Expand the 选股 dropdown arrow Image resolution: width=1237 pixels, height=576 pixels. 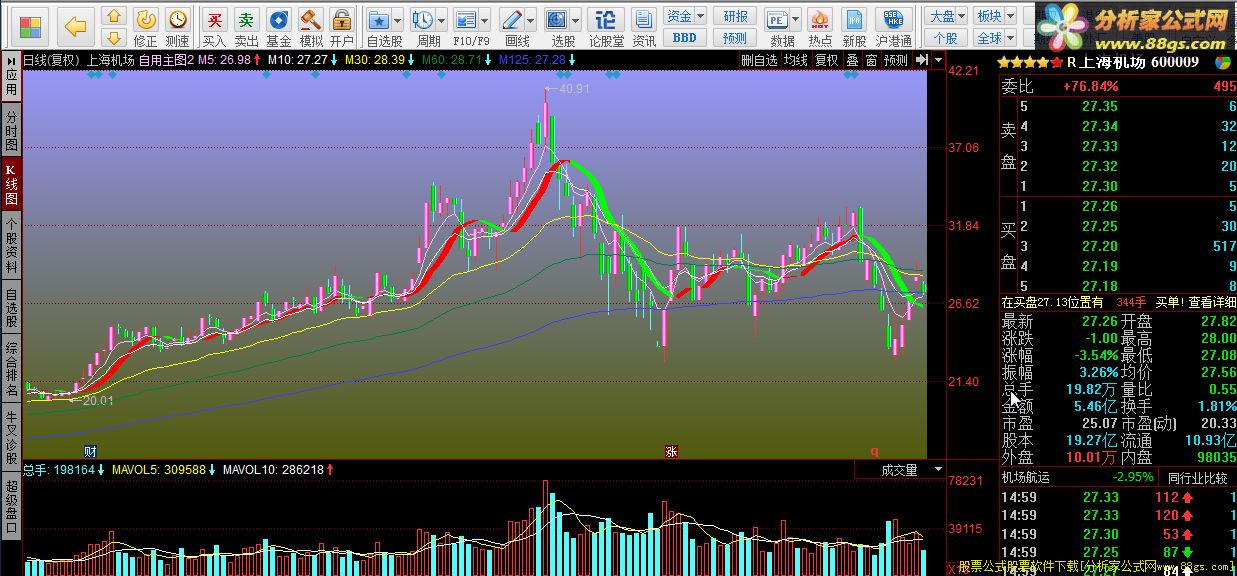tap(577, 20)
